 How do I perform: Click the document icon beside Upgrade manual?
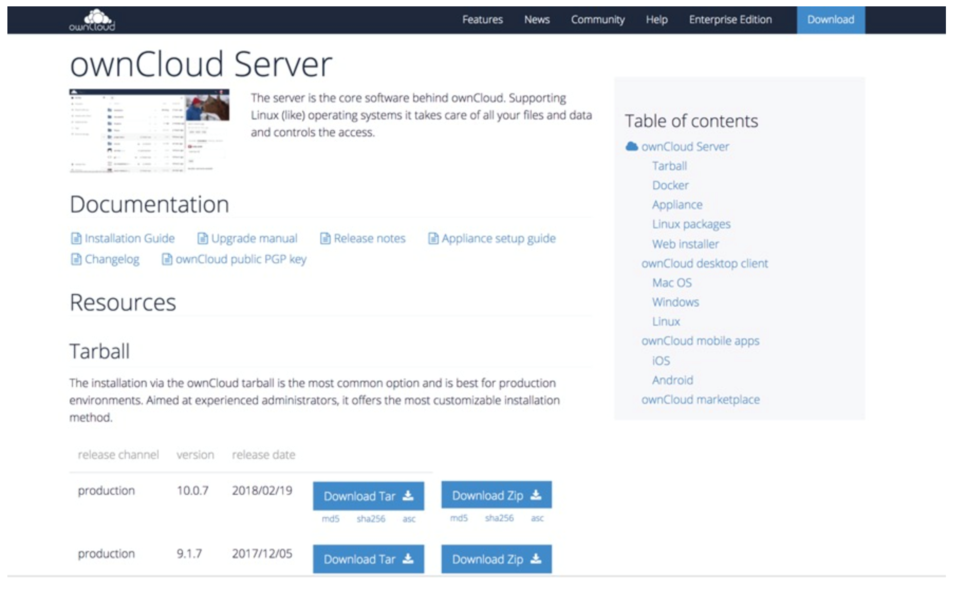pyautogui.click(x=202, y=238)
